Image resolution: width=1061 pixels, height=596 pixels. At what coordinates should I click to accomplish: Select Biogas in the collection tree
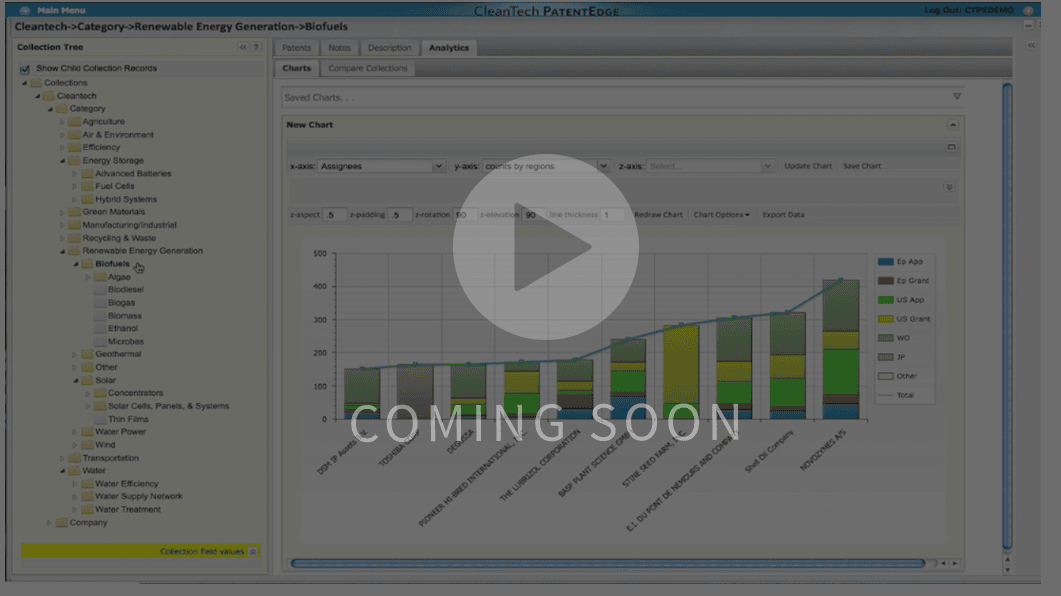[121, 303]
